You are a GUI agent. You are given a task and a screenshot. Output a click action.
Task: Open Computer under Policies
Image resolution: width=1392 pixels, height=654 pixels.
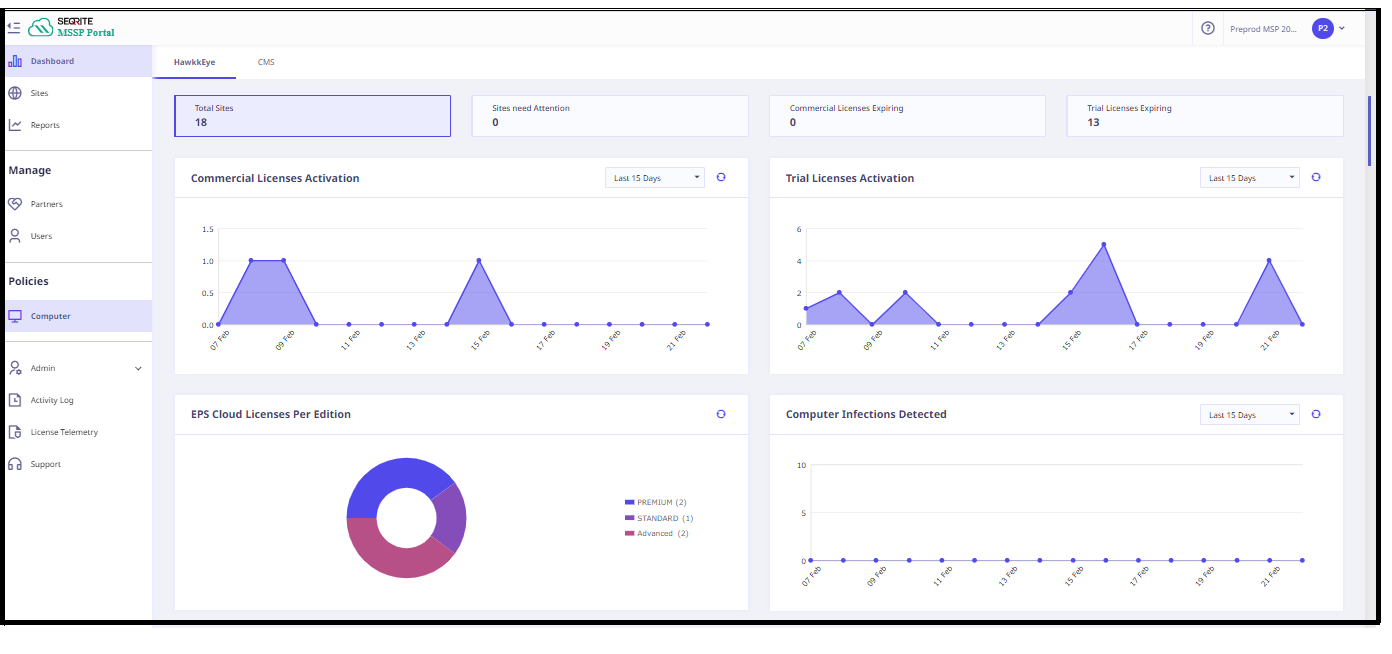click(76, 316)
